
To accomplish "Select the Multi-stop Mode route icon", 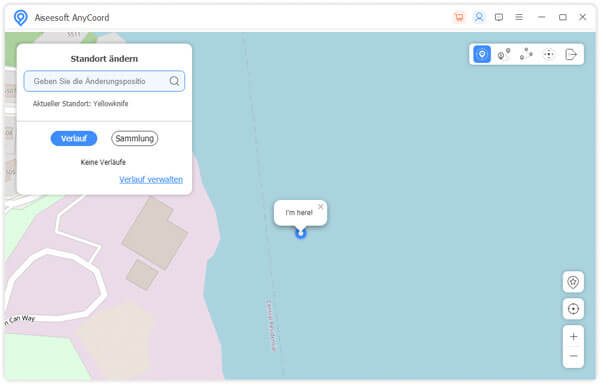I will coord(526,54).
